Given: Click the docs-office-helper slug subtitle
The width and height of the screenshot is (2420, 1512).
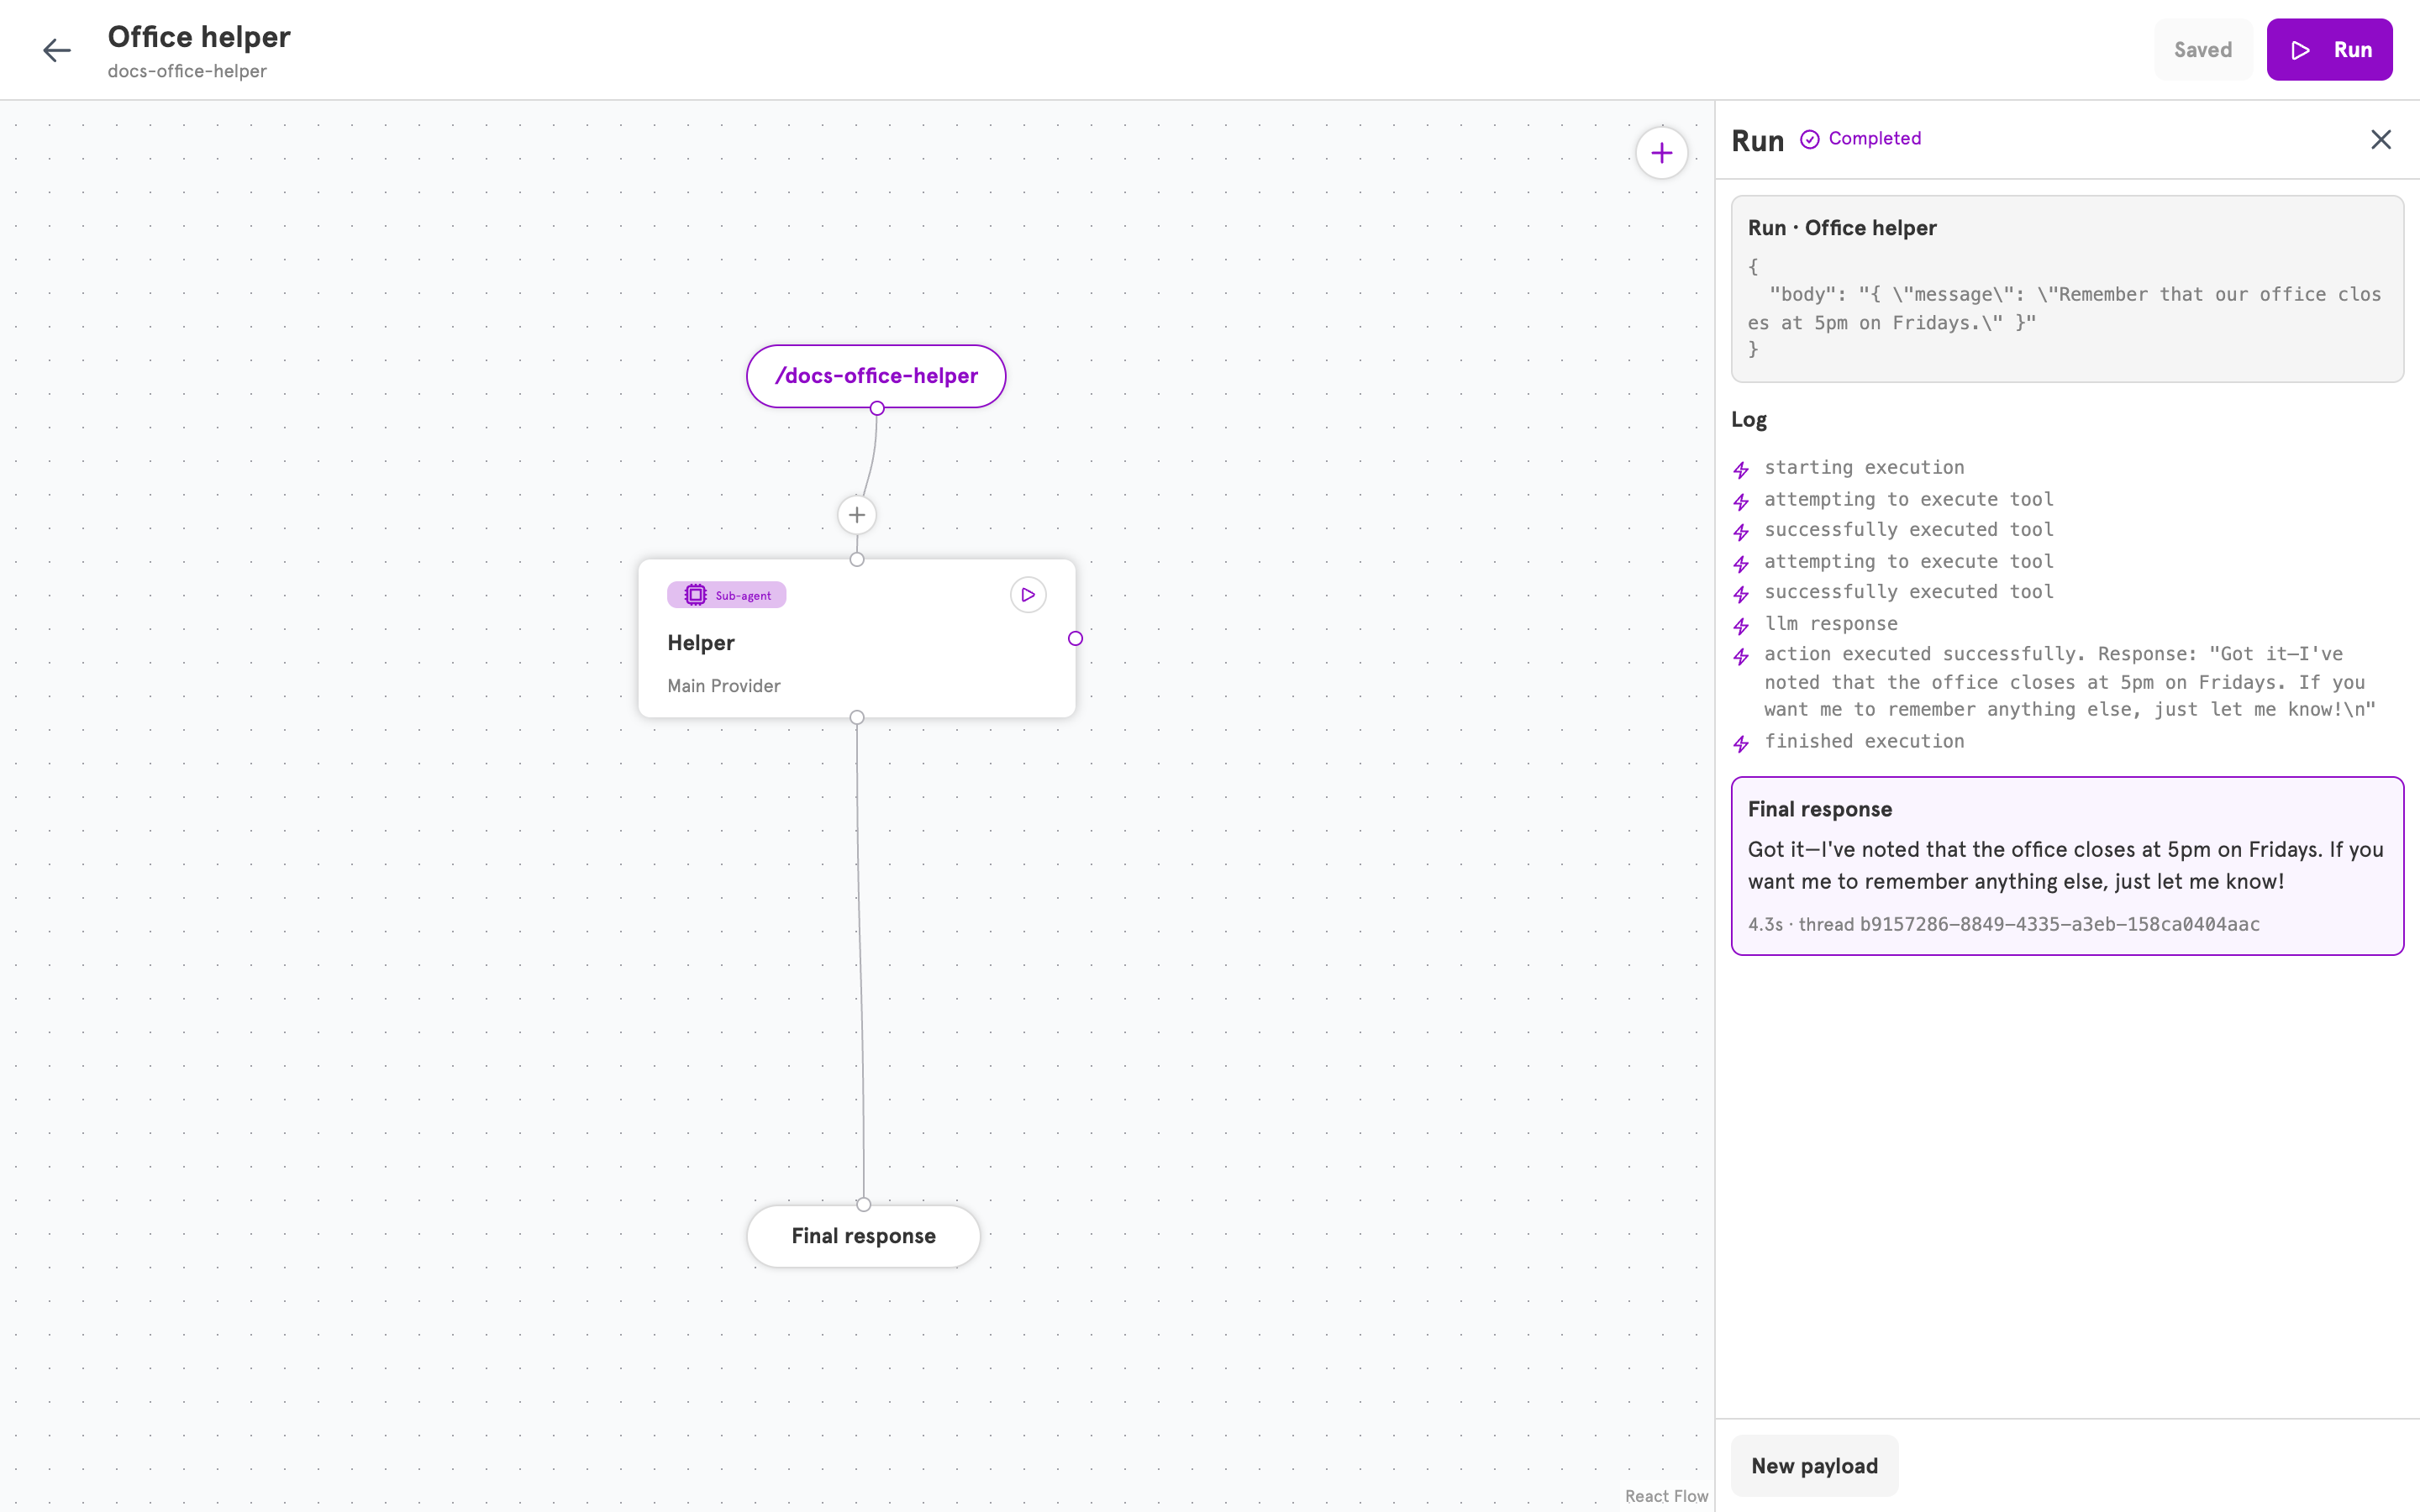Looking at the screenshot, I should [x=187, y=71].
